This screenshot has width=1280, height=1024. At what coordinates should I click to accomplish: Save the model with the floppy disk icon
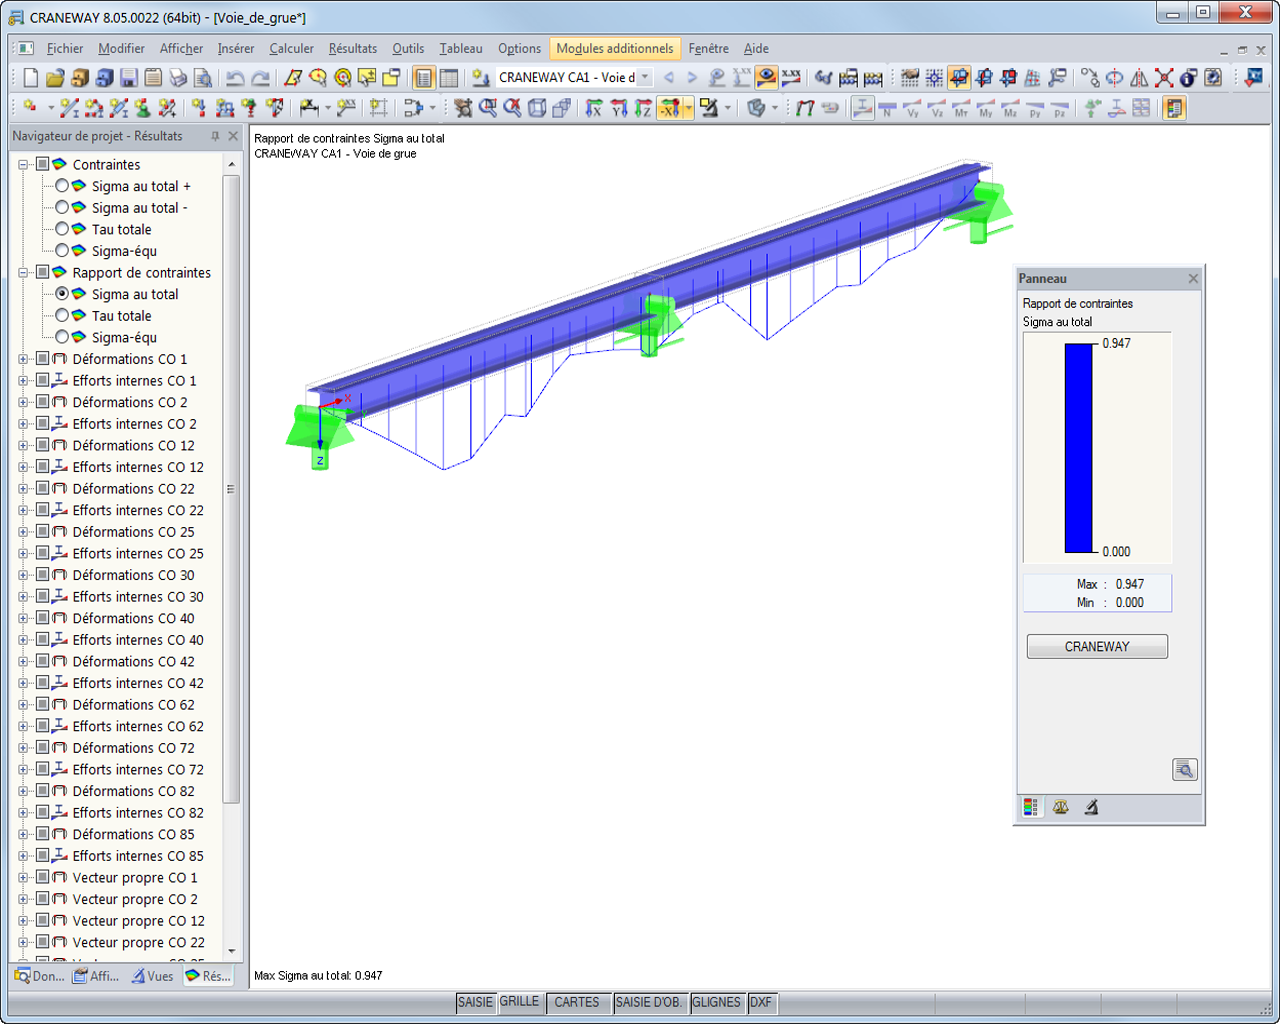click(129, 78)
